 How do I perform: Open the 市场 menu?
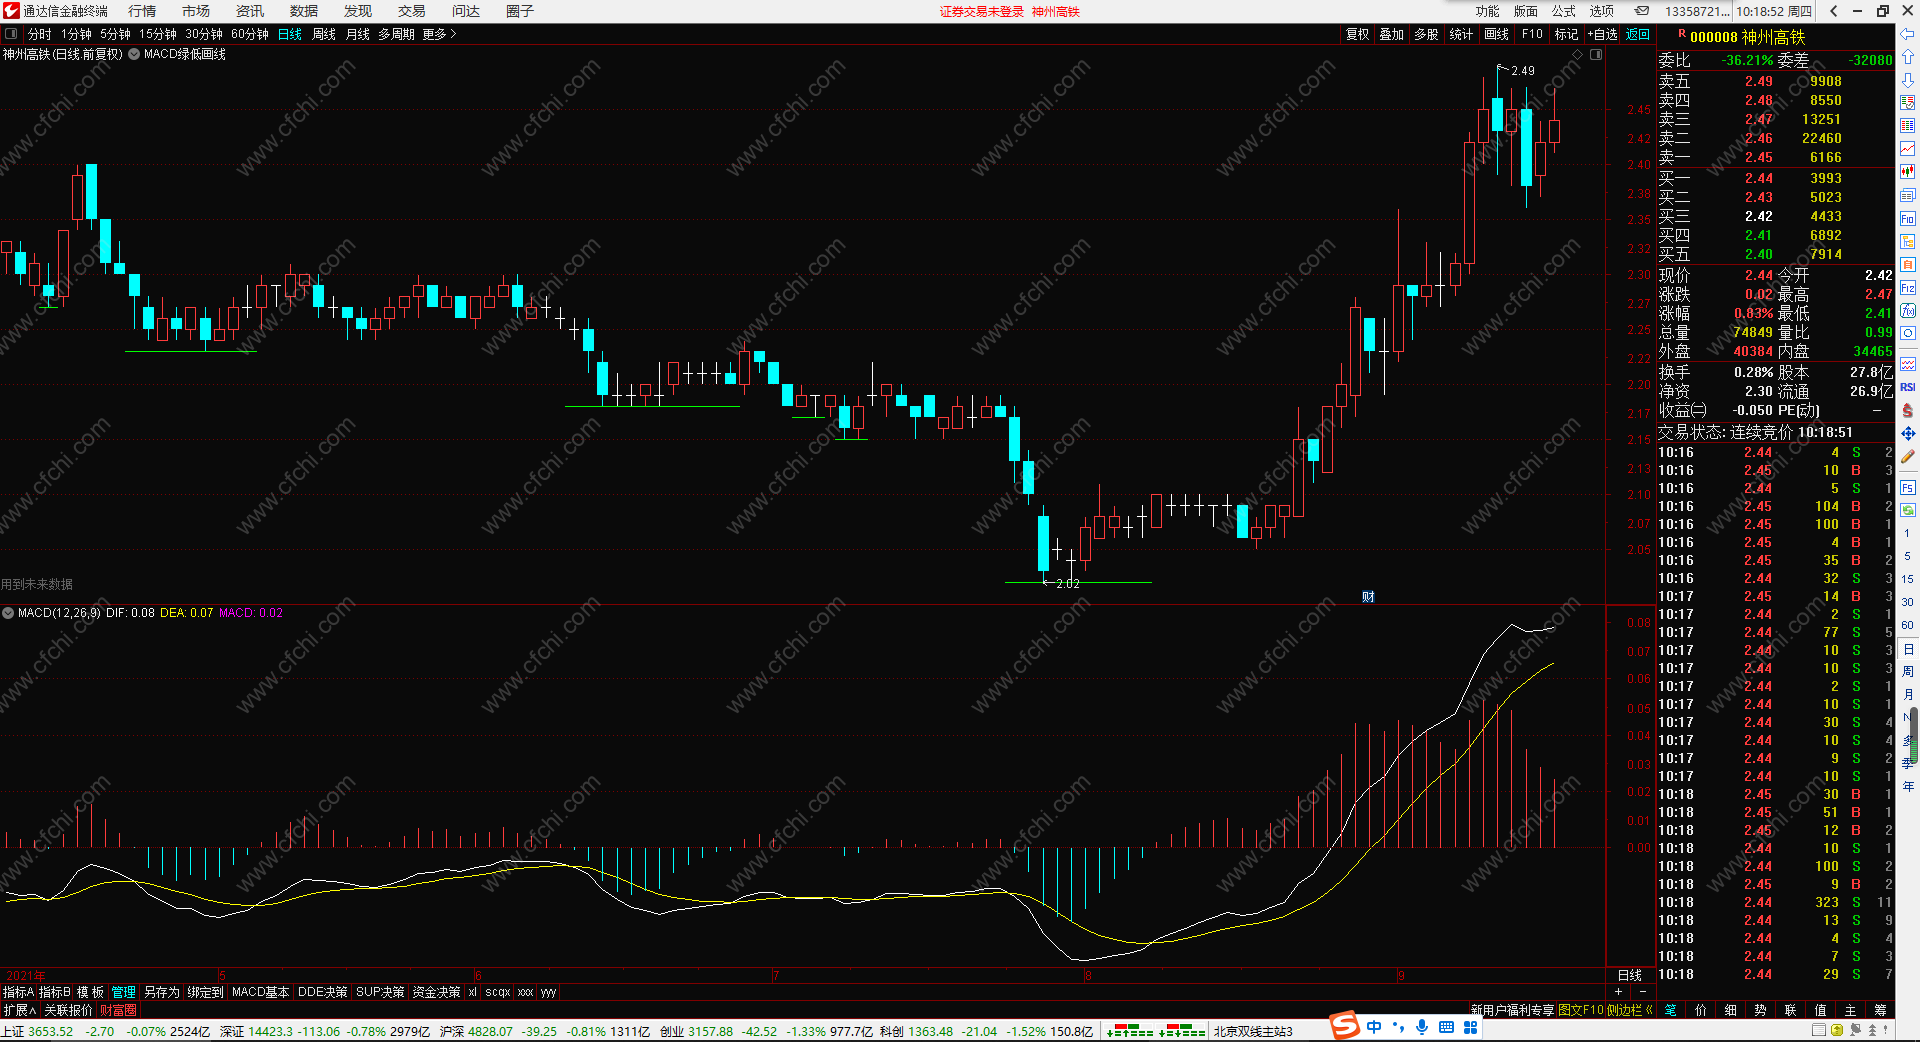(x=196, y=11)
